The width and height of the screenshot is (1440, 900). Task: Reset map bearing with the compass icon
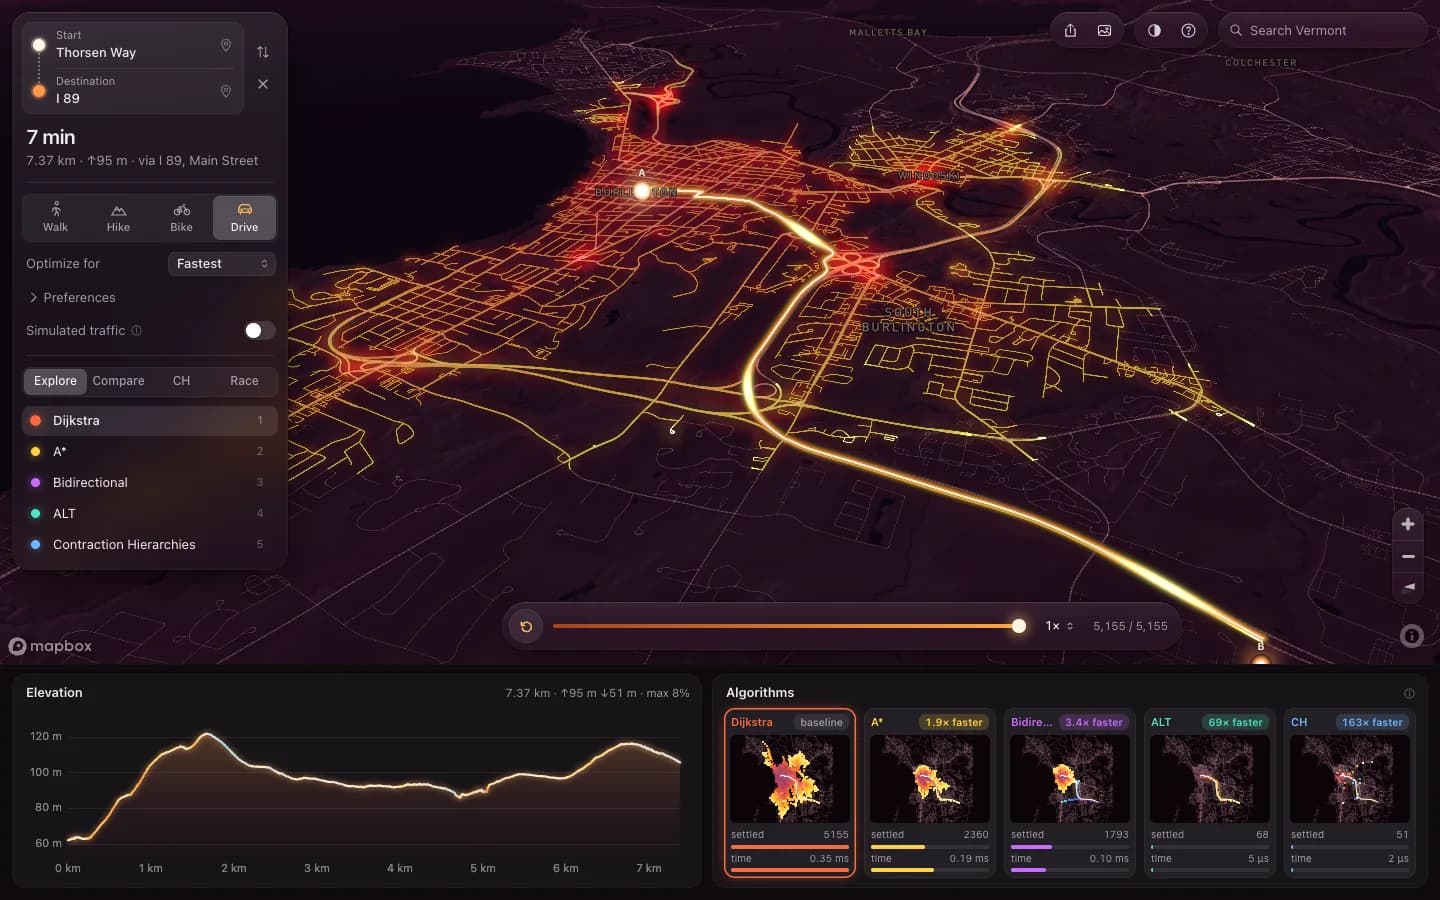1408,587
